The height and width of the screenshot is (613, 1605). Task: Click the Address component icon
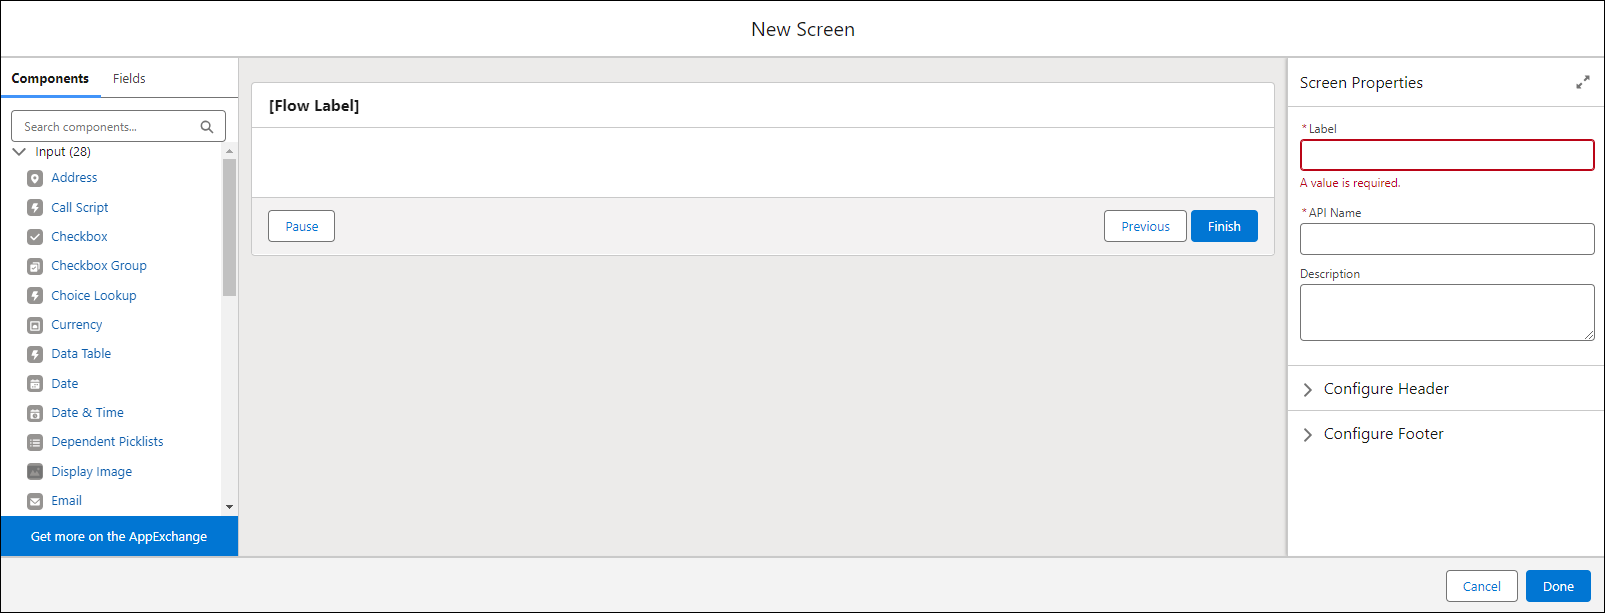click(x=35, y=178)
